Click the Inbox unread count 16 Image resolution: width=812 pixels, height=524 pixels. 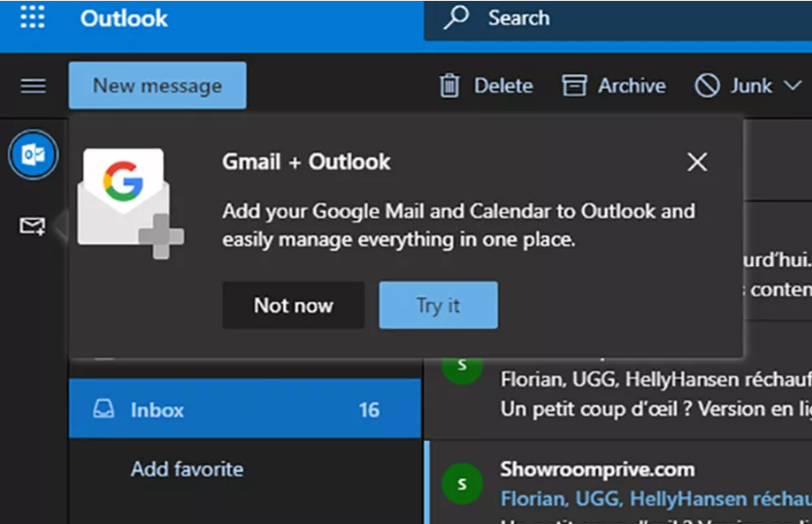[369, 410]
